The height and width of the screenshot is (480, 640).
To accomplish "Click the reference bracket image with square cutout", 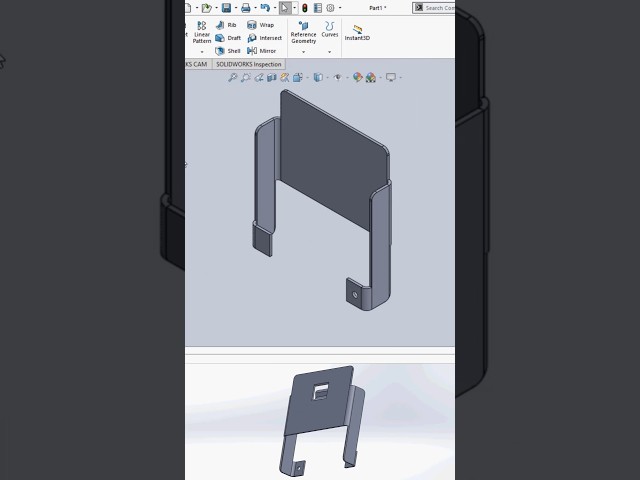I will pyautogui.click(x=322, y=422).
